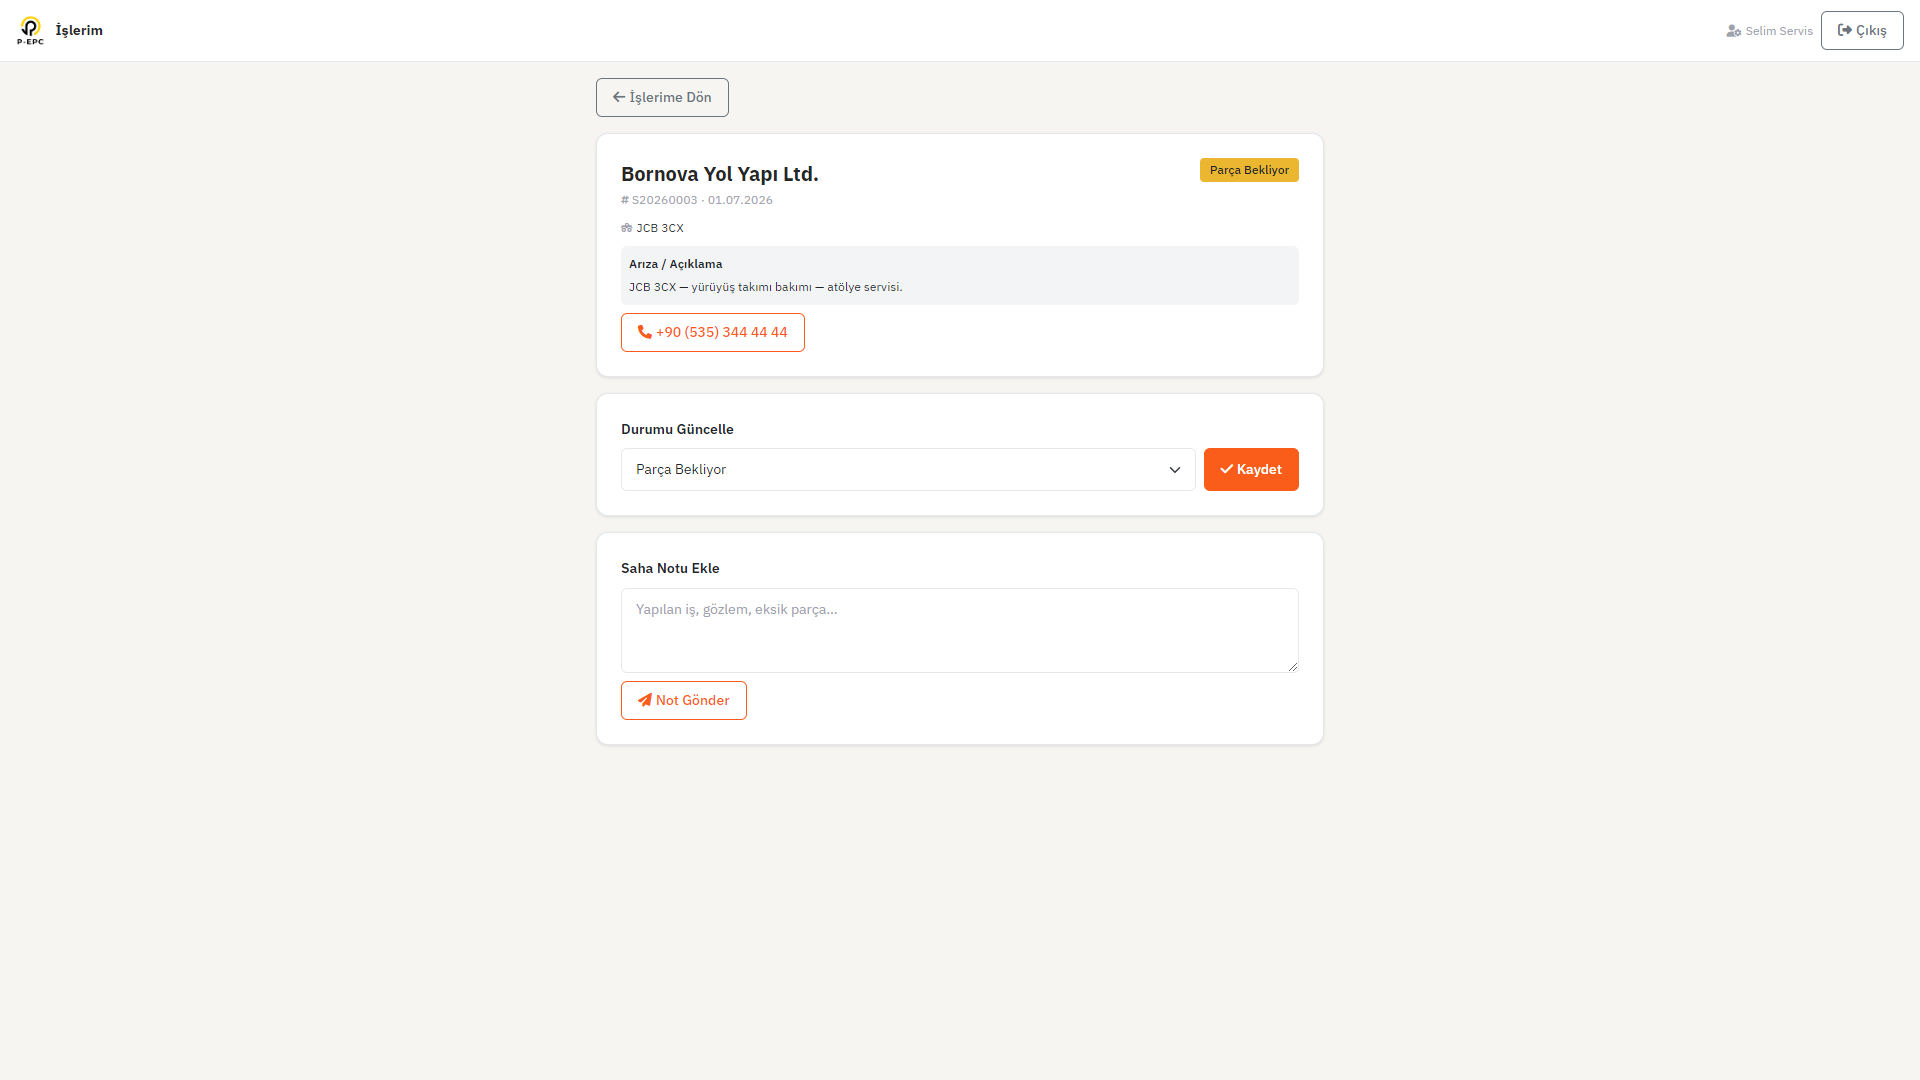Screen dimensions: 1920x1080
Task: Go back via İşlerime Dön button
Action: (662, 97)
